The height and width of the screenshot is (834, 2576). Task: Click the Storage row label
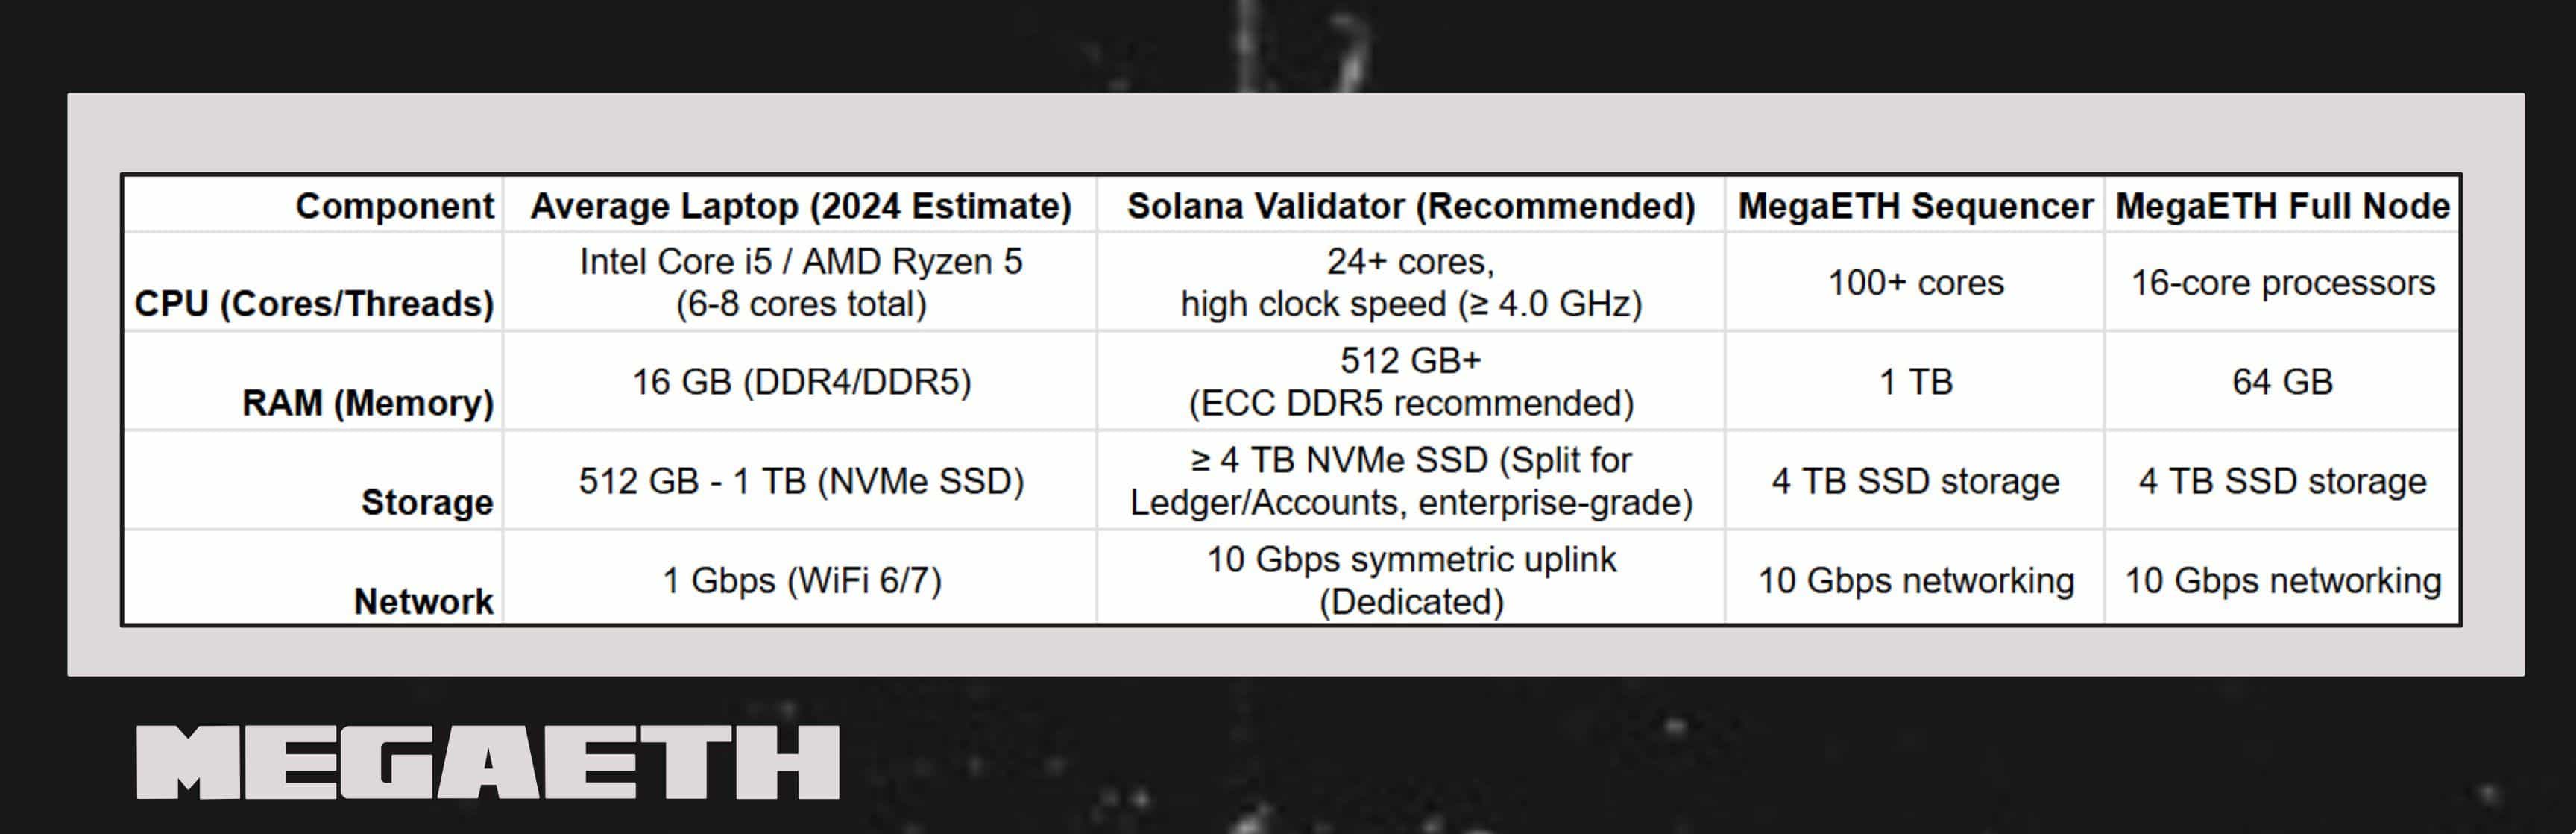[x=427, y=502]
